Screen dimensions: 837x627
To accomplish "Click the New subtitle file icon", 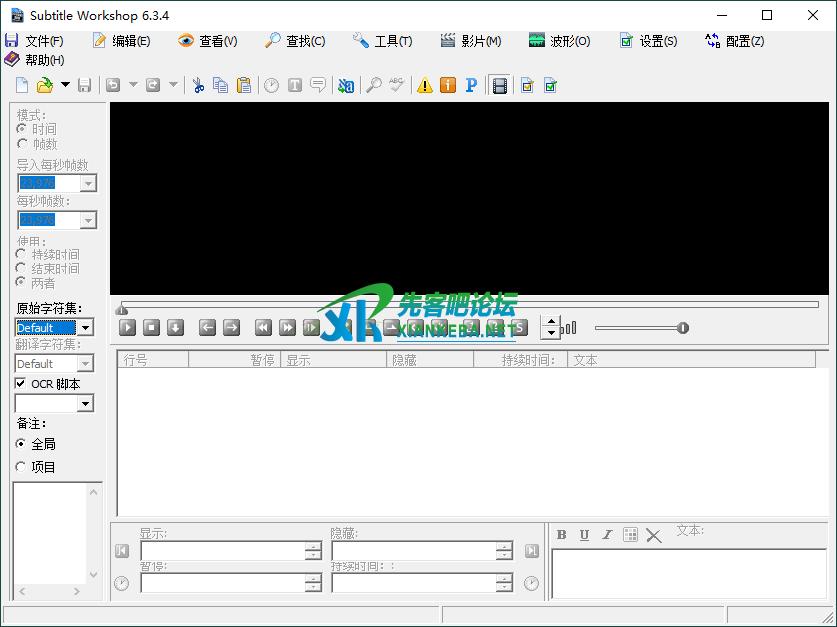I will 22,86.
